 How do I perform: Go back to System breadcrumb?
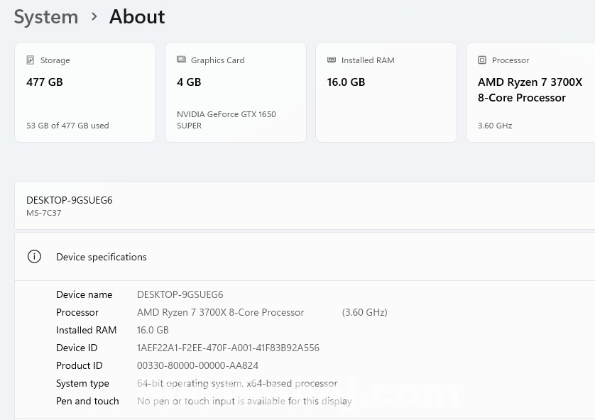click(46, 17)
